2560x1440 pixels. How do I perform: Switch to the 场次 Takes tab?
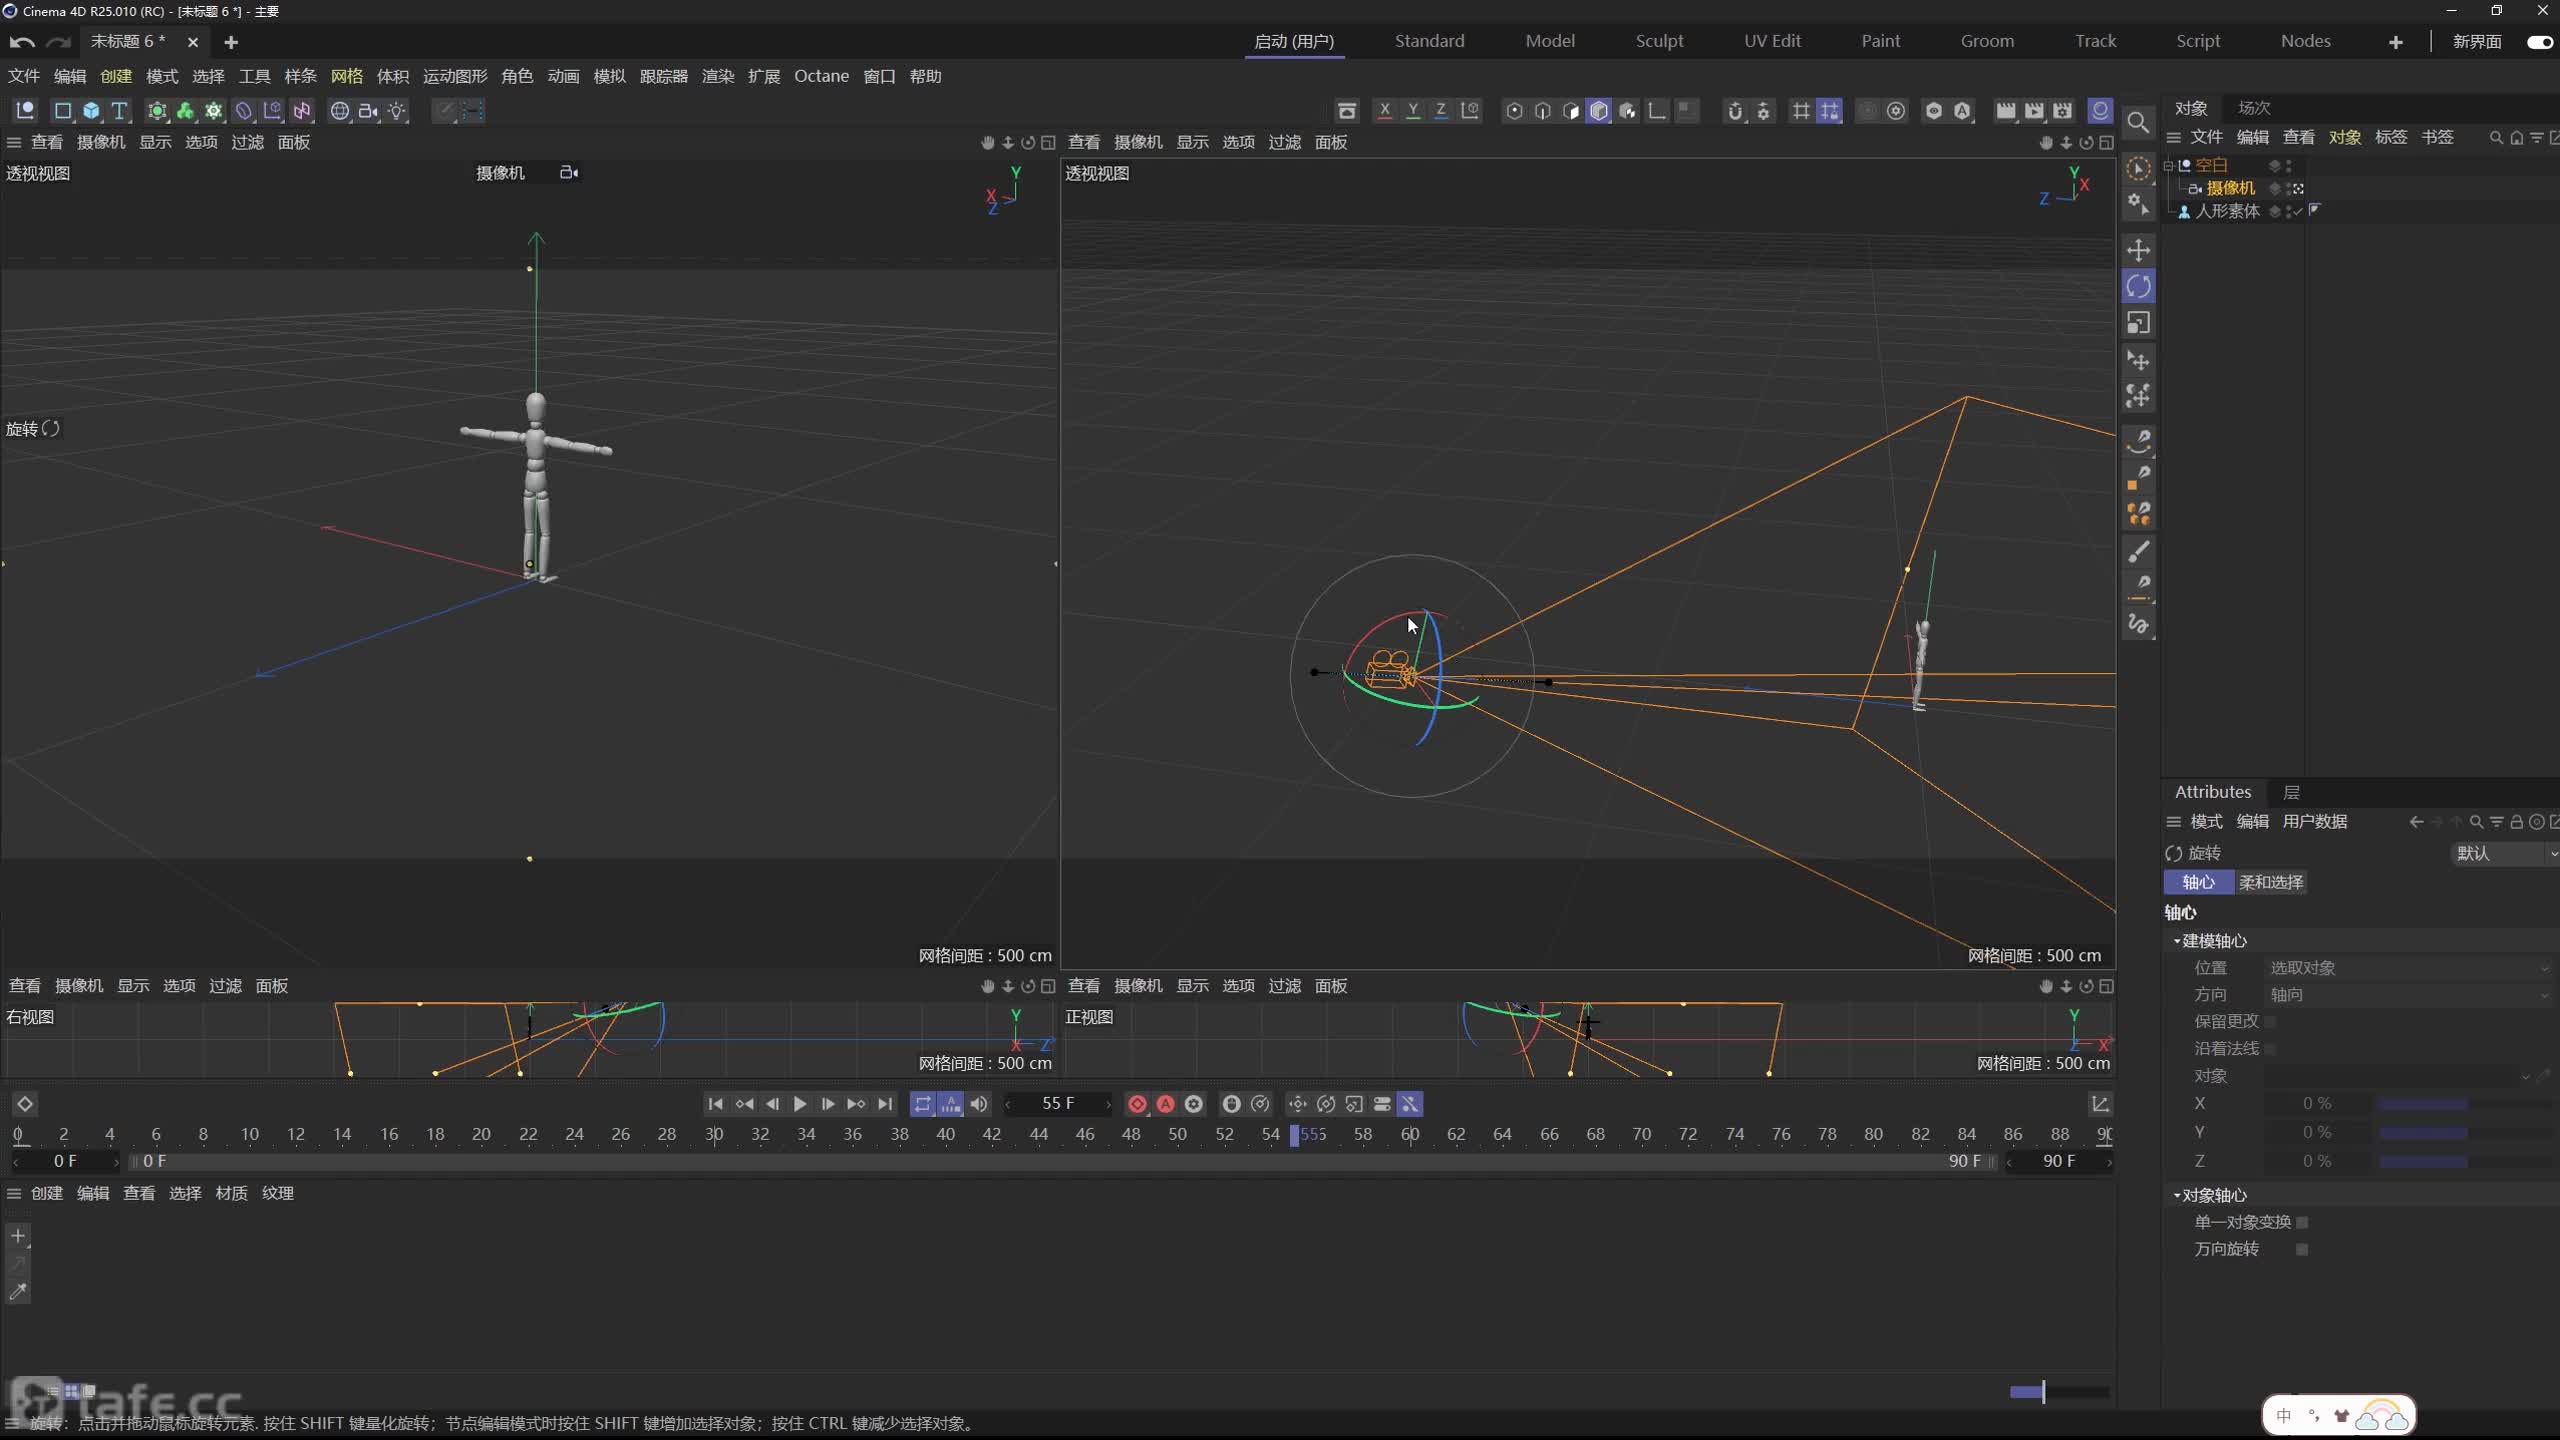(x=2254, y=108)
